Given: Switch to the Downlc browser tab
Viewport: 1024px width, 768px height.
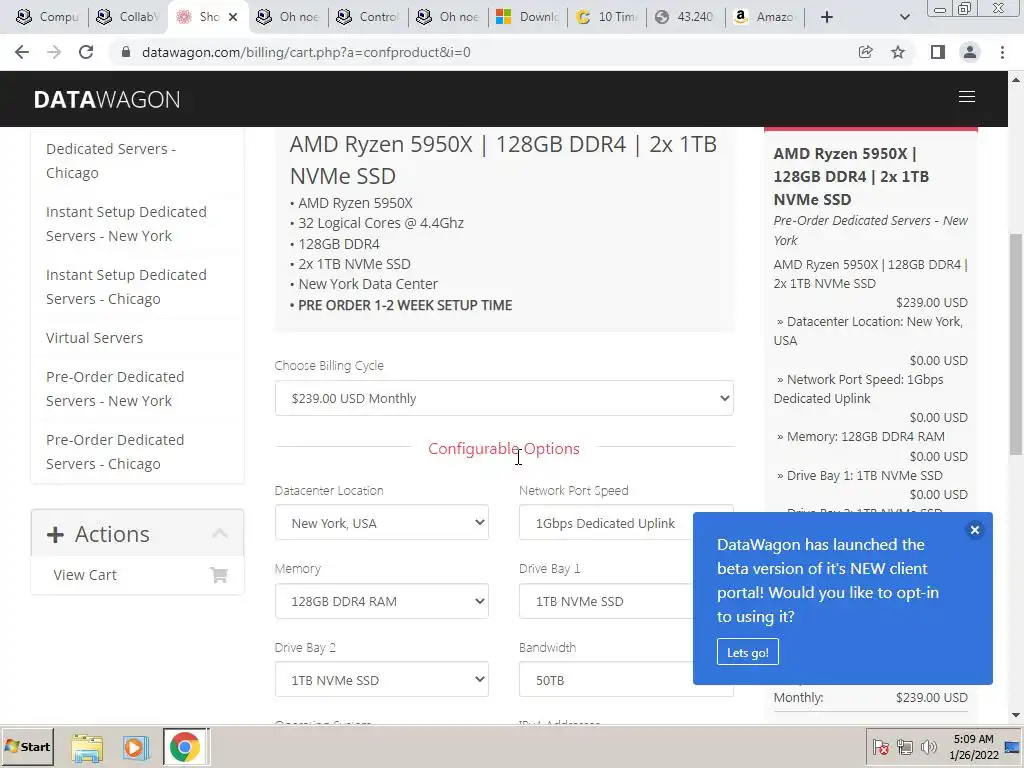Looking at the screenshot, I should click(528, 17).
